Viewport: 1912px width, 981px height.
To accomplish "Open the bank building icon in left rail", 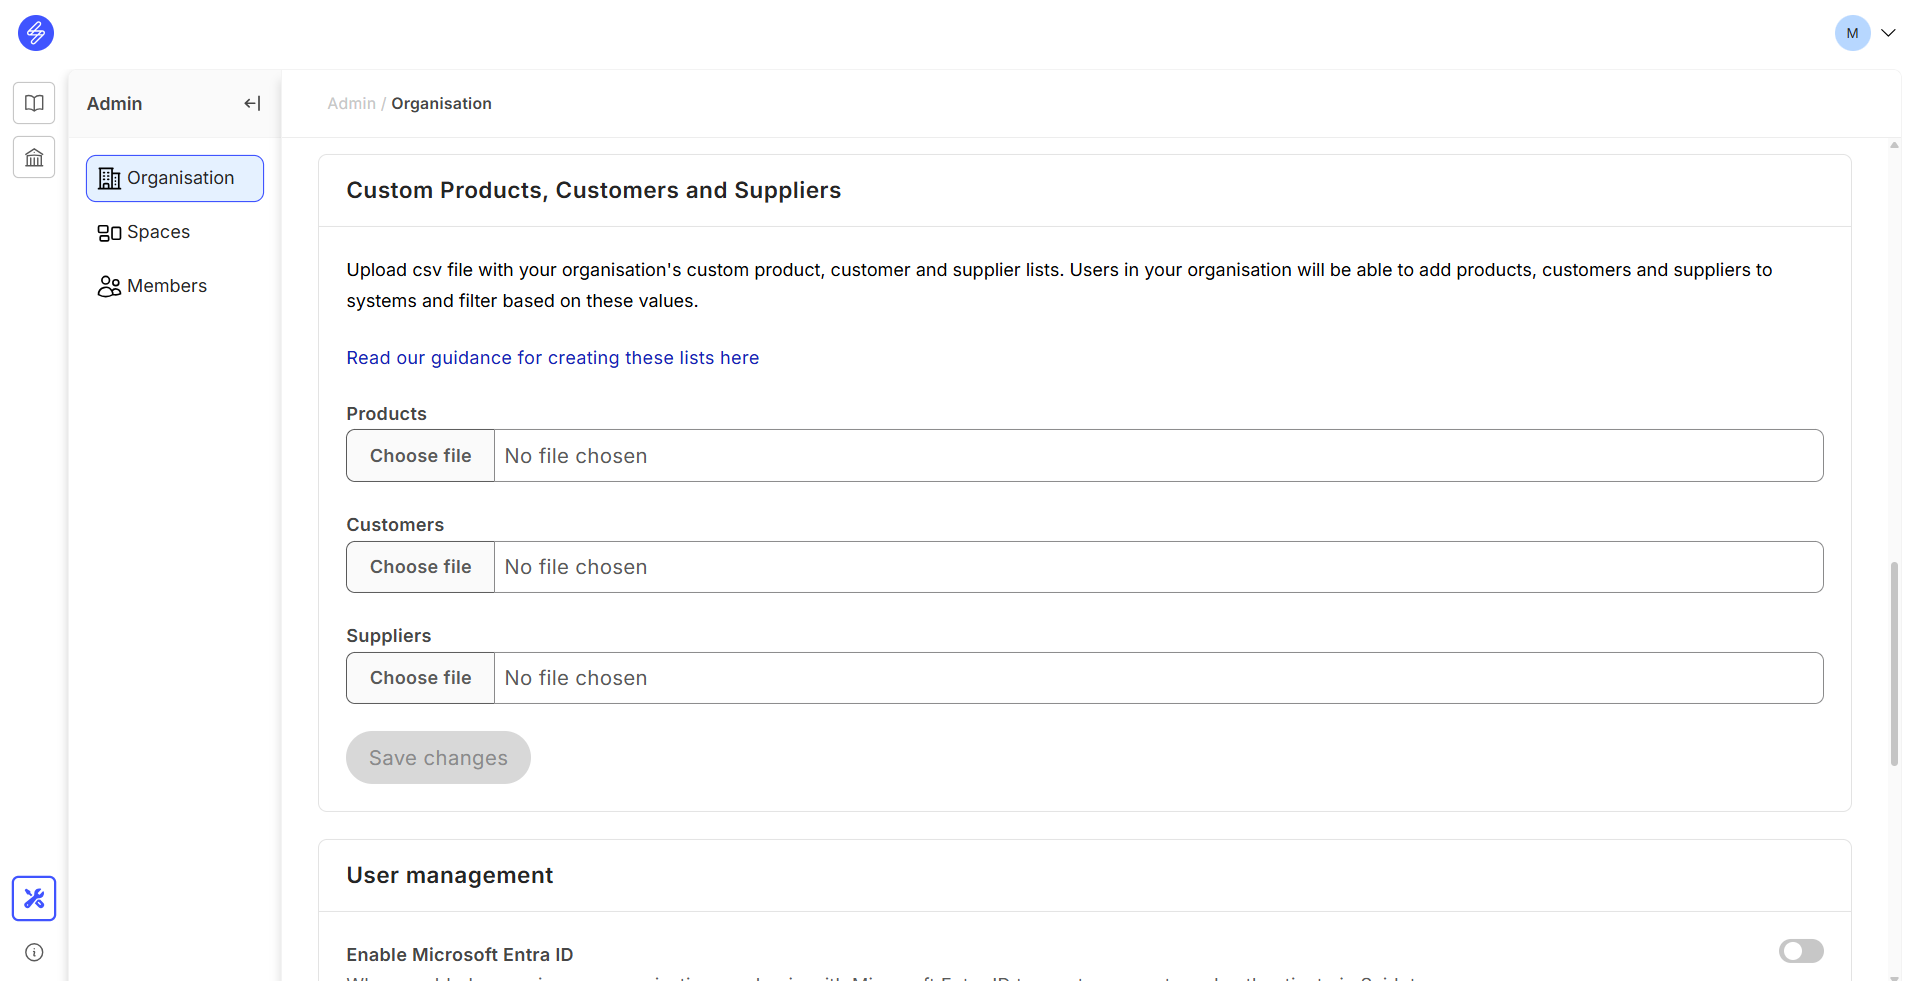I will (34, 157).
